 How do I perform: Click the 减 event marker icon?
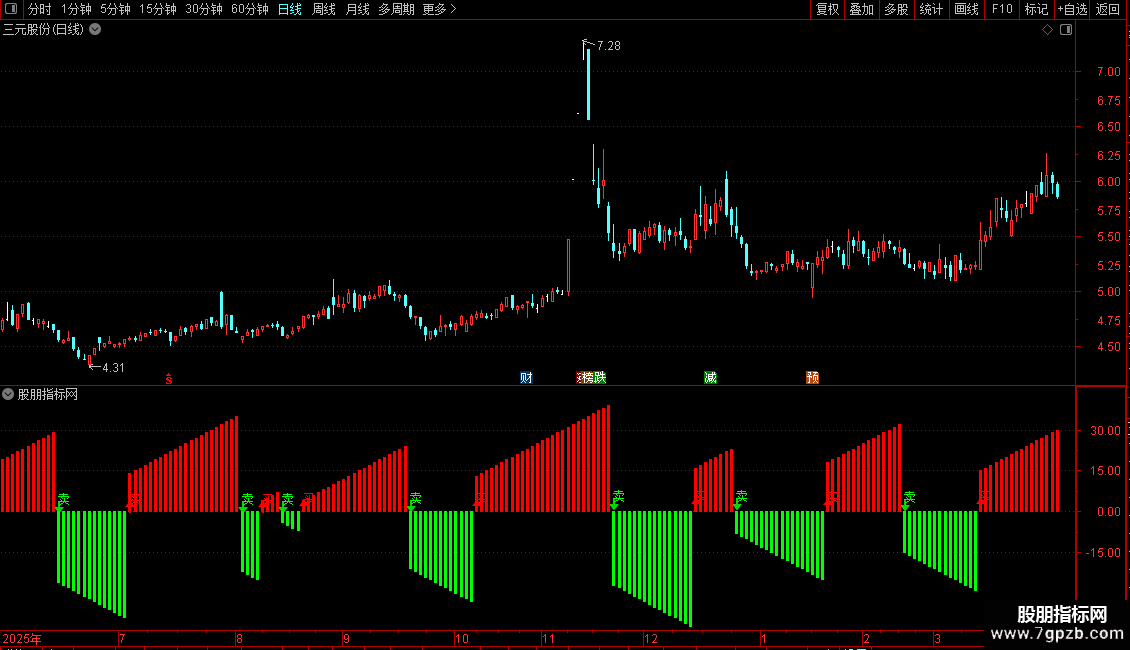click(711, 378)
